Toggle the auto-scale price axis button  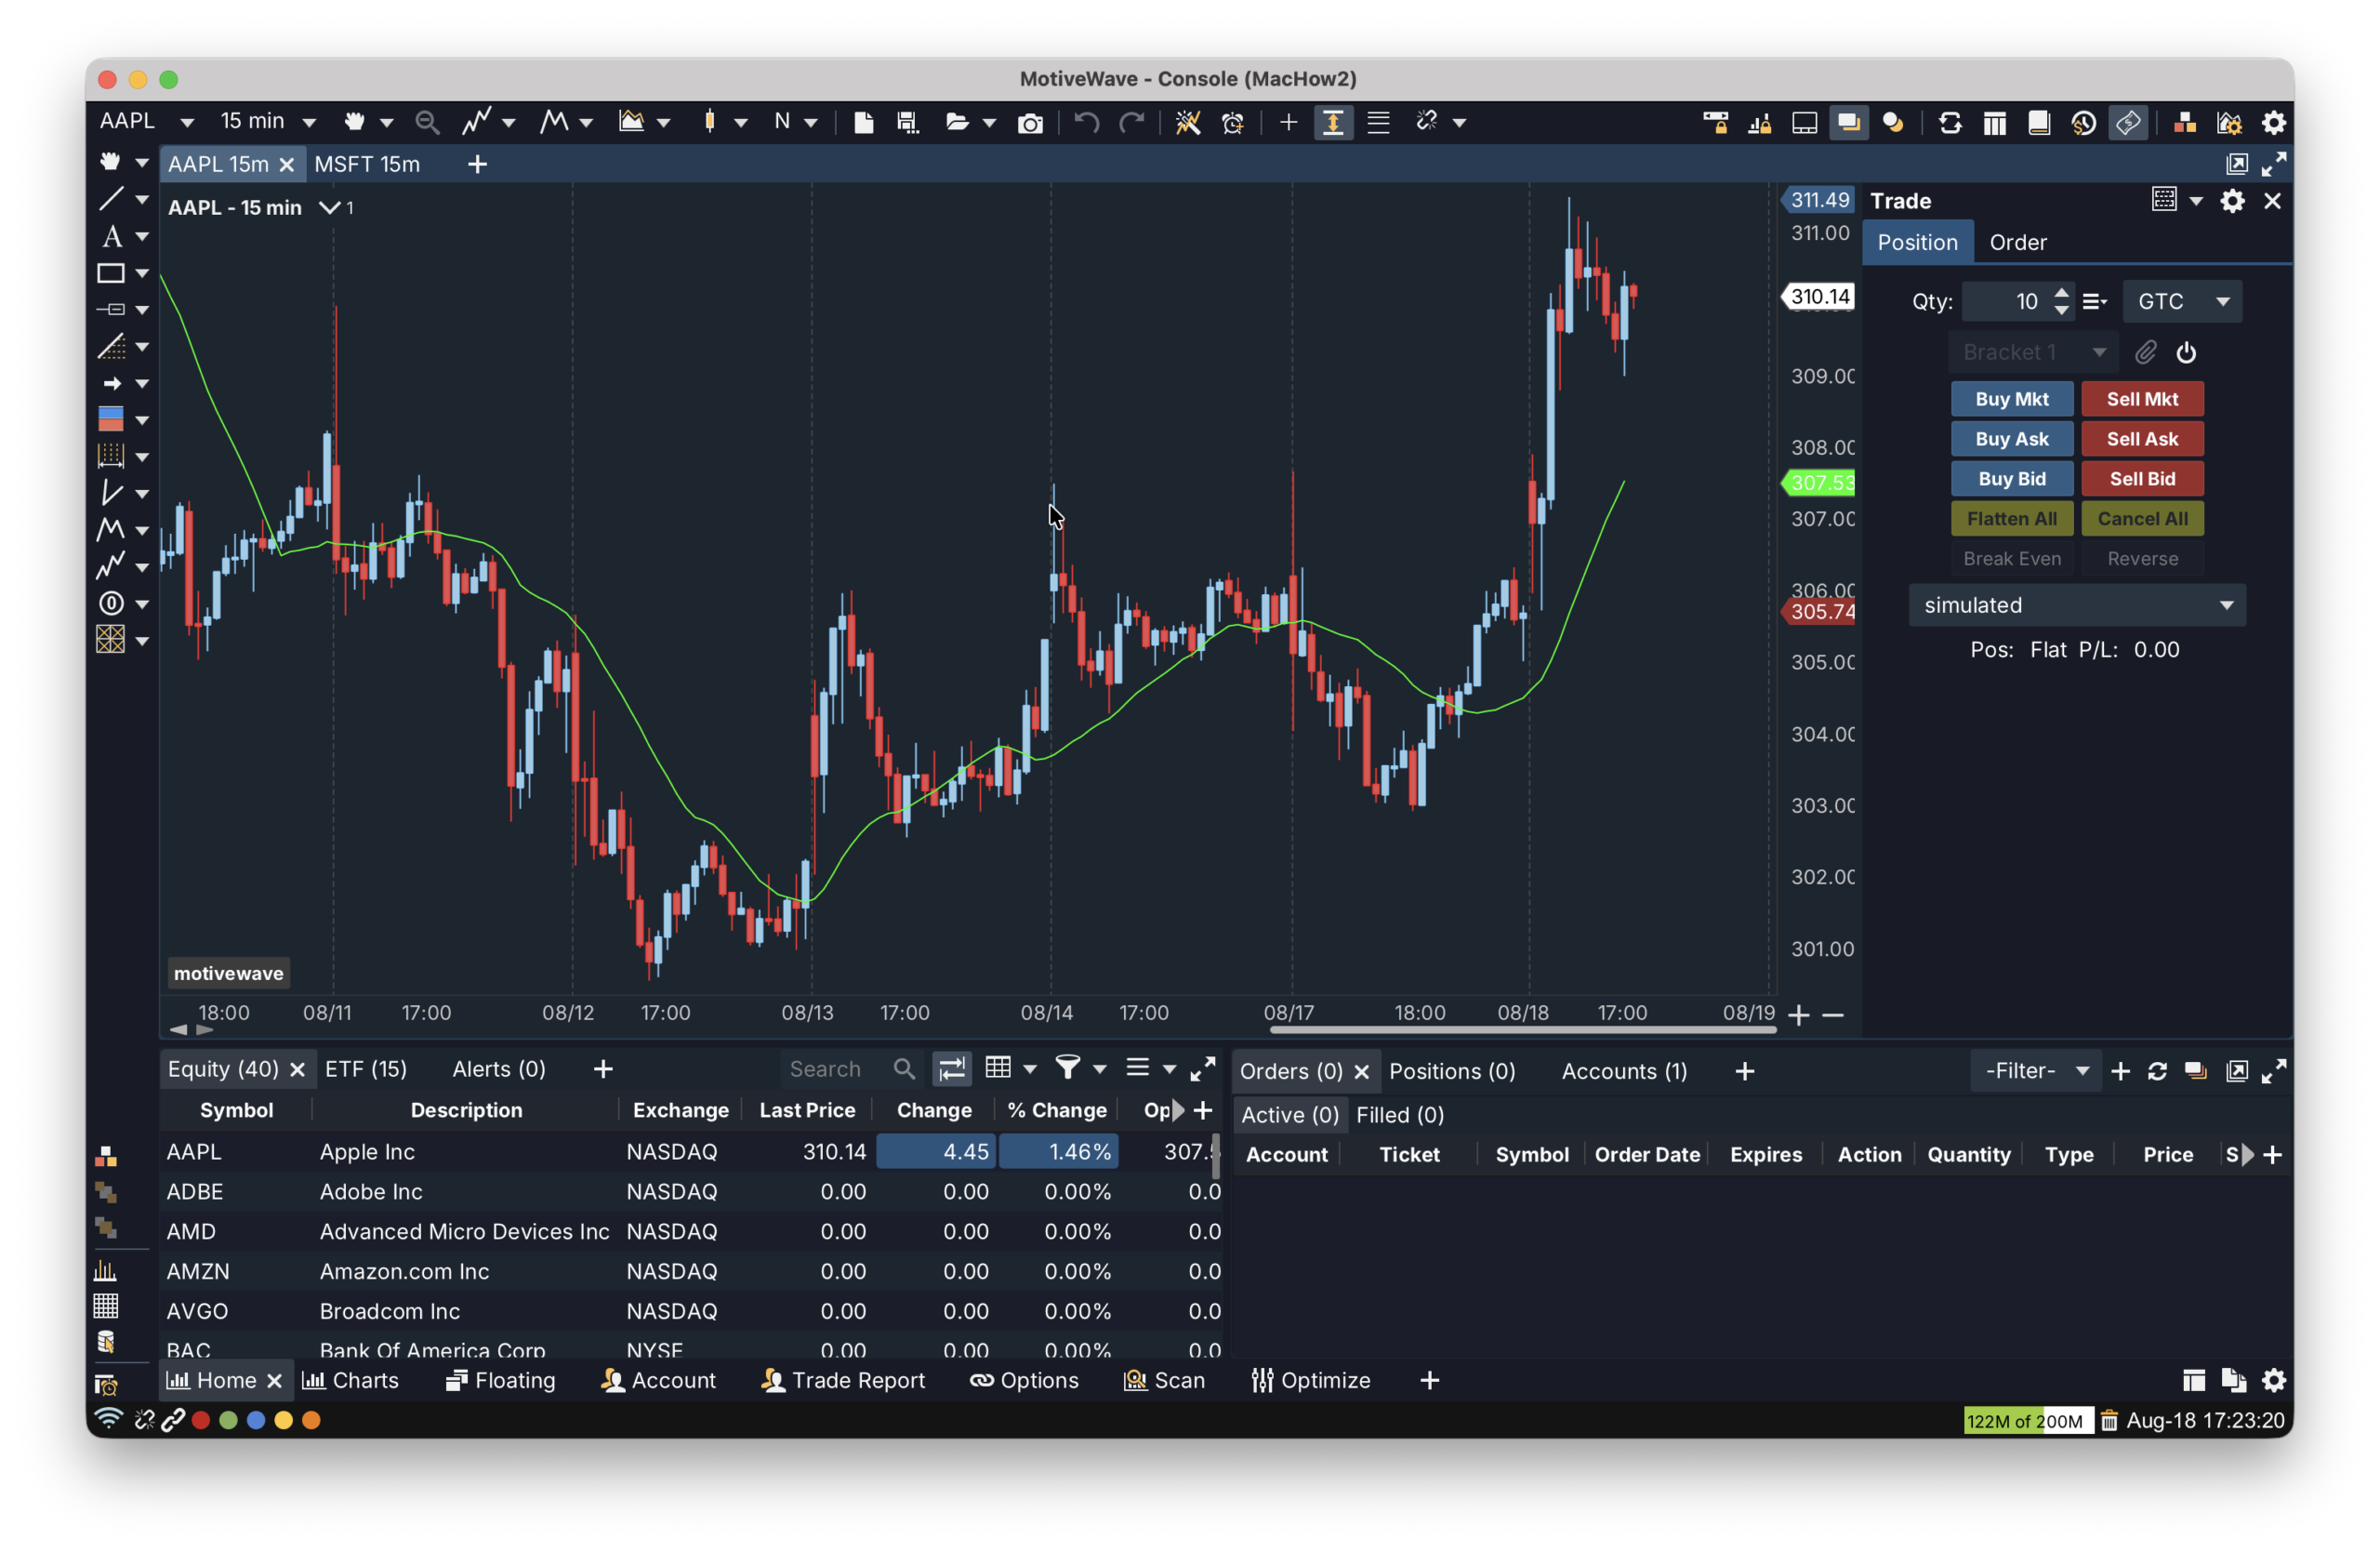1333,122
